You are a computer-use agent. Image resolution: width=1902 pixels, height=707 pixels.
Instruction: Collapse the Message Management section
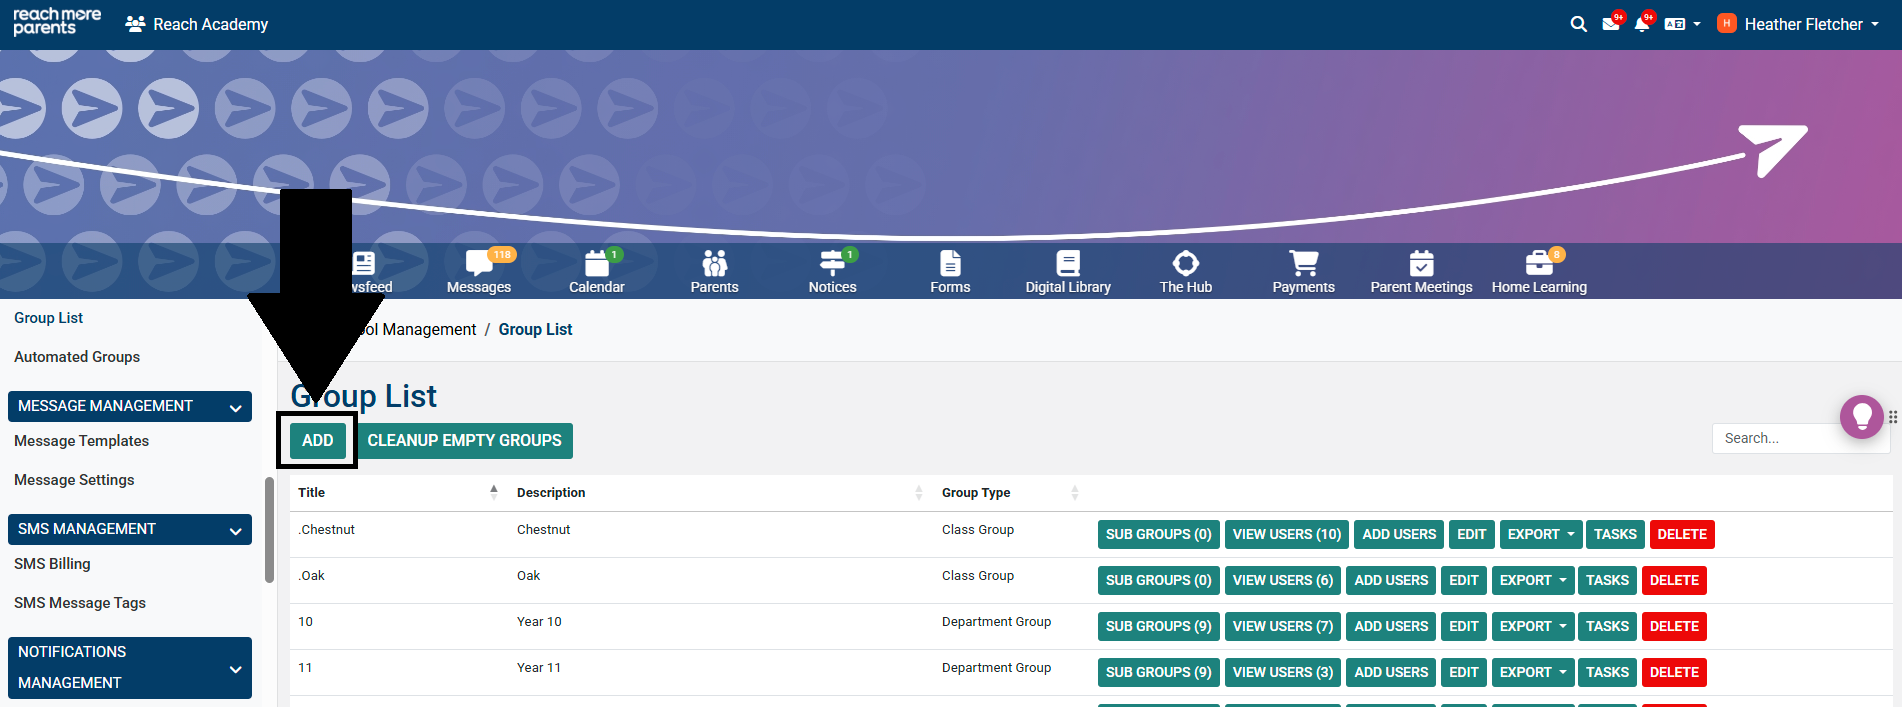(235, 407)
